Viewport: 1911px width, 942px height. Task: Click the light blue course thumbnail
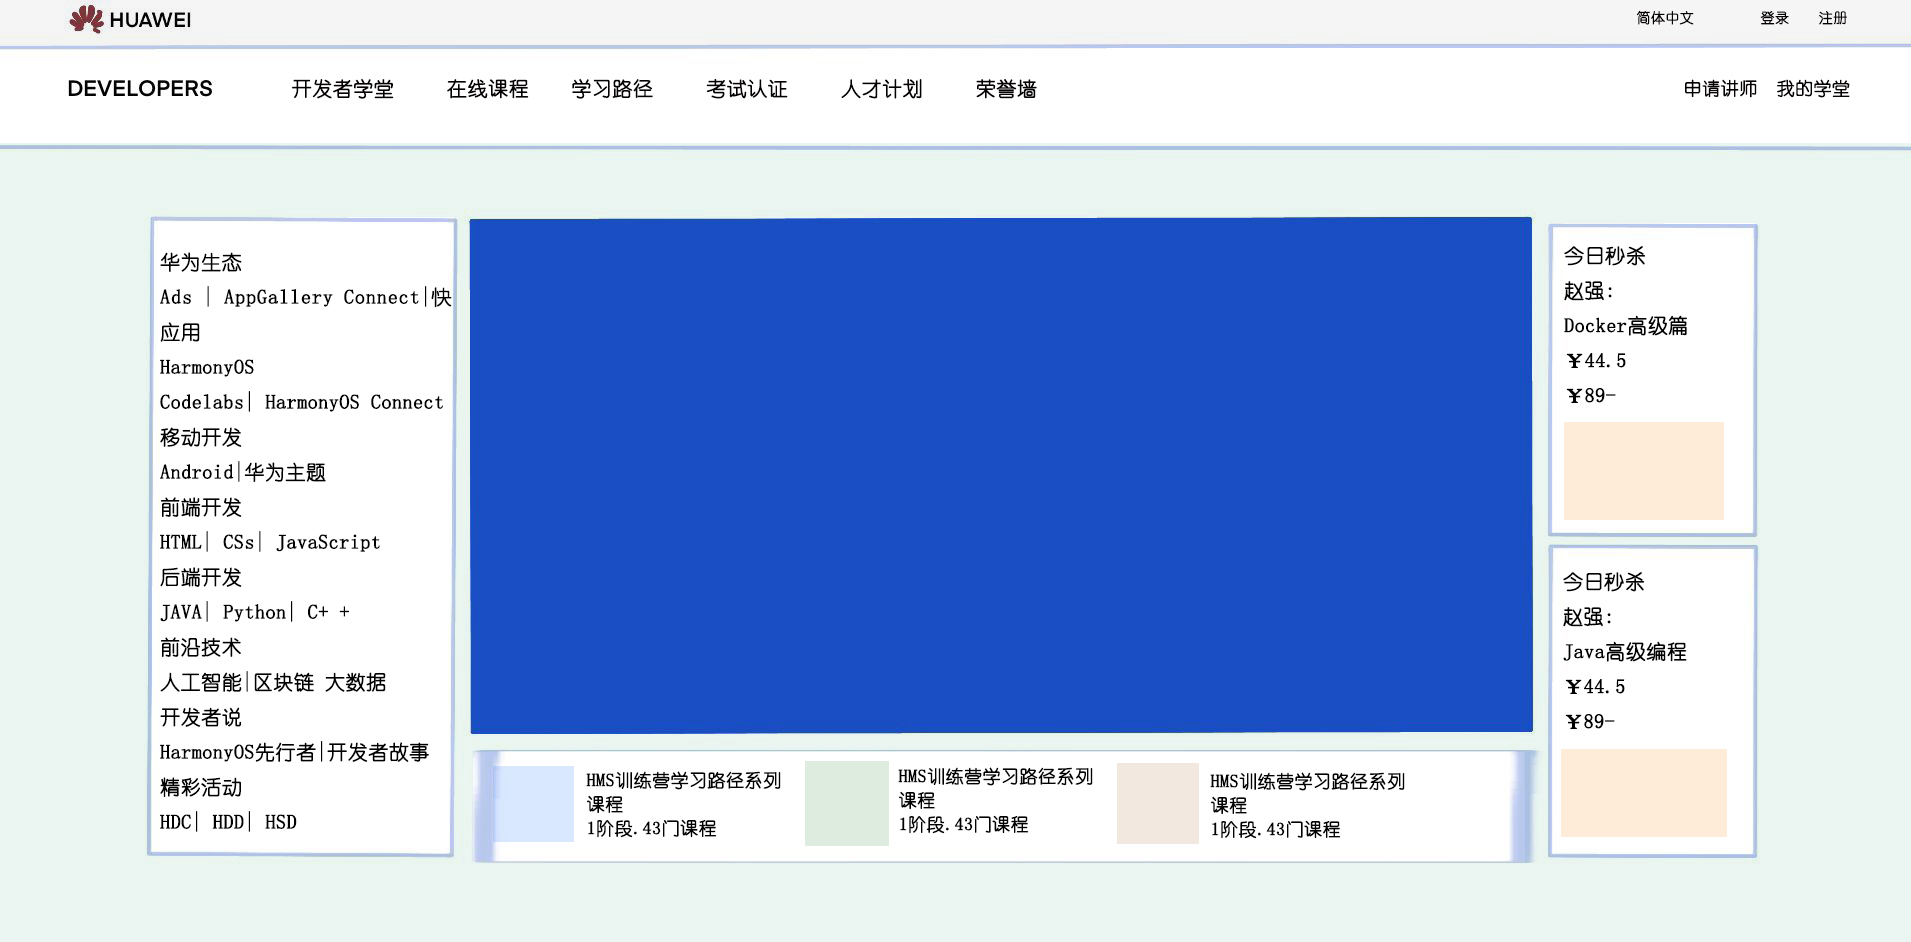click(535, 804)
